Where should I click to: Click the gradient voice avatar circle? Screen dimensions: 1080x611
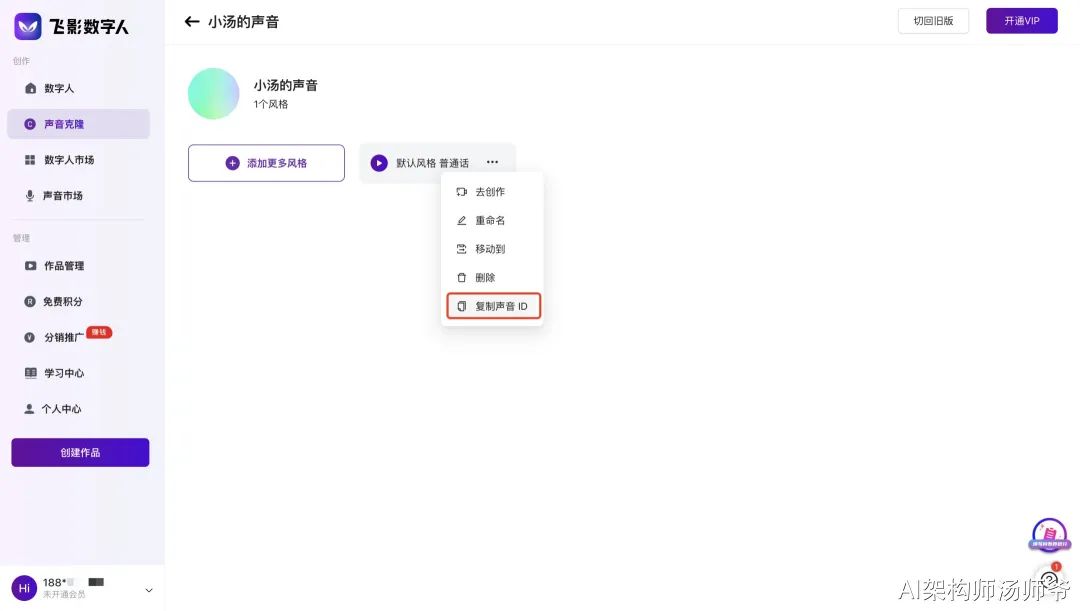pos(214,94)
